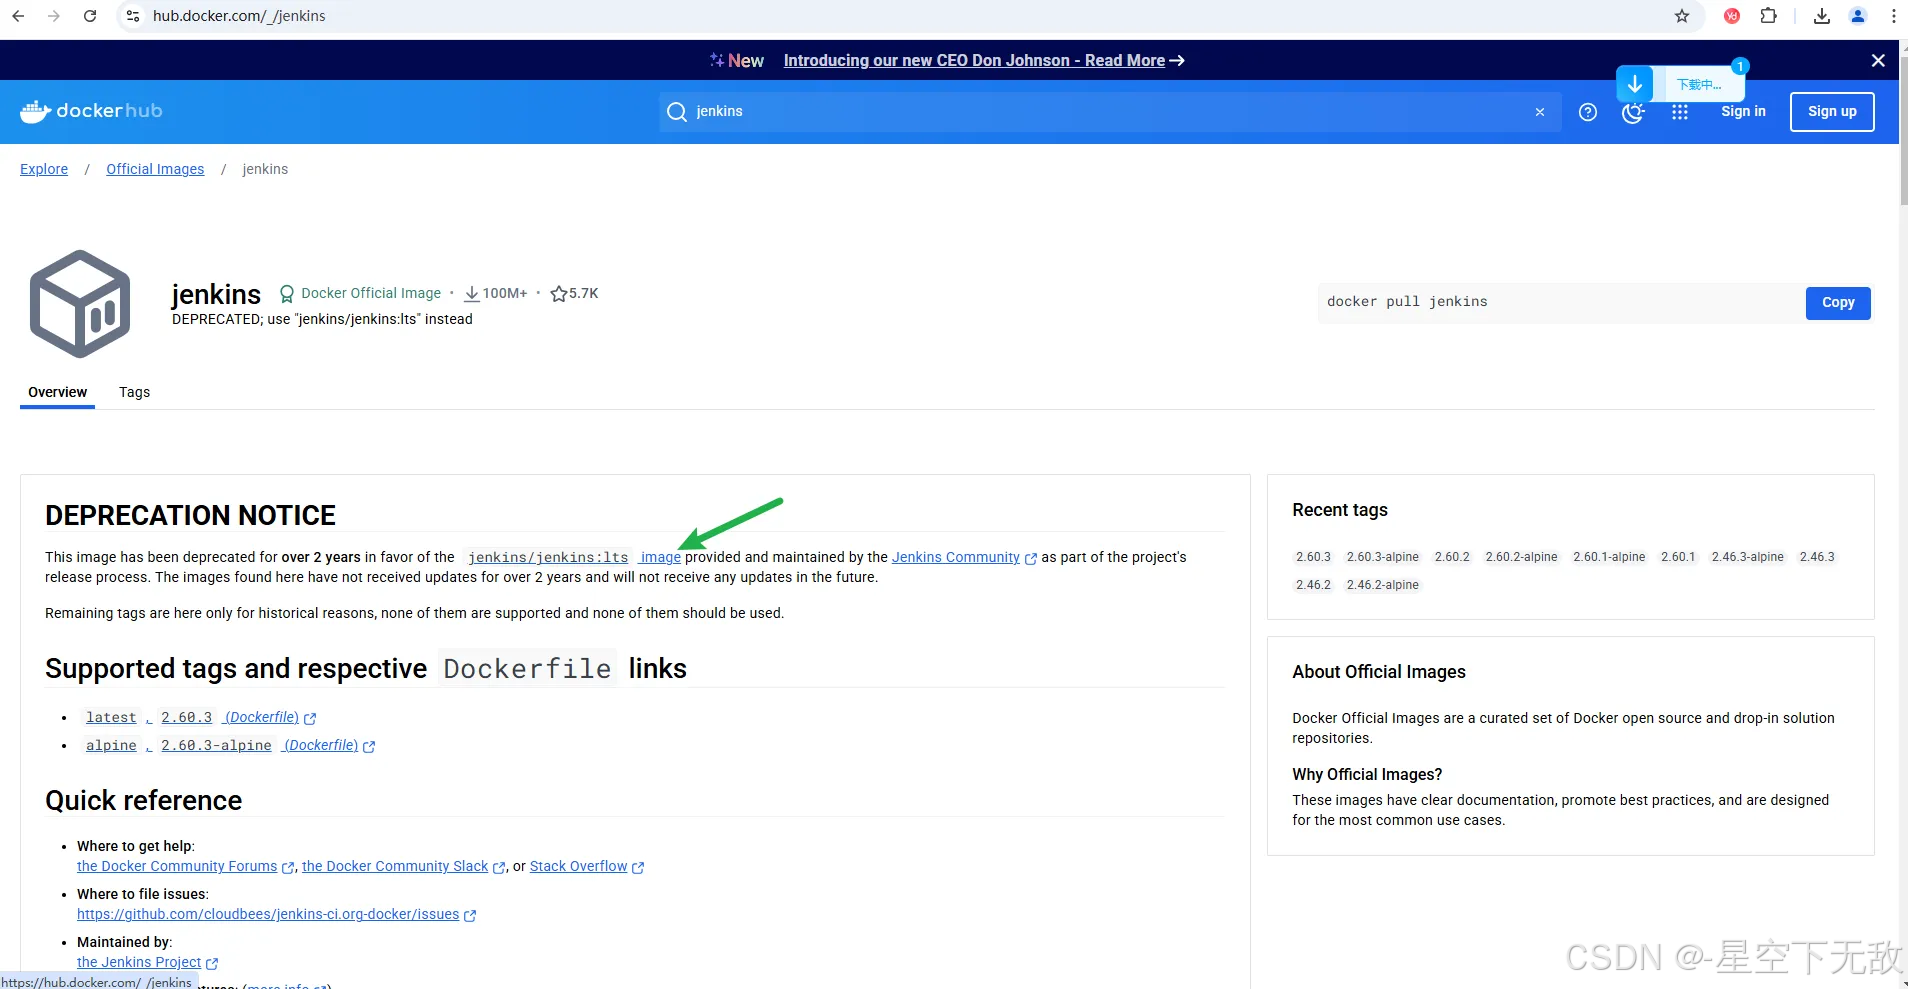Go back in browser history
This screenshot has height=989, width=1908.
click(18, 16)
